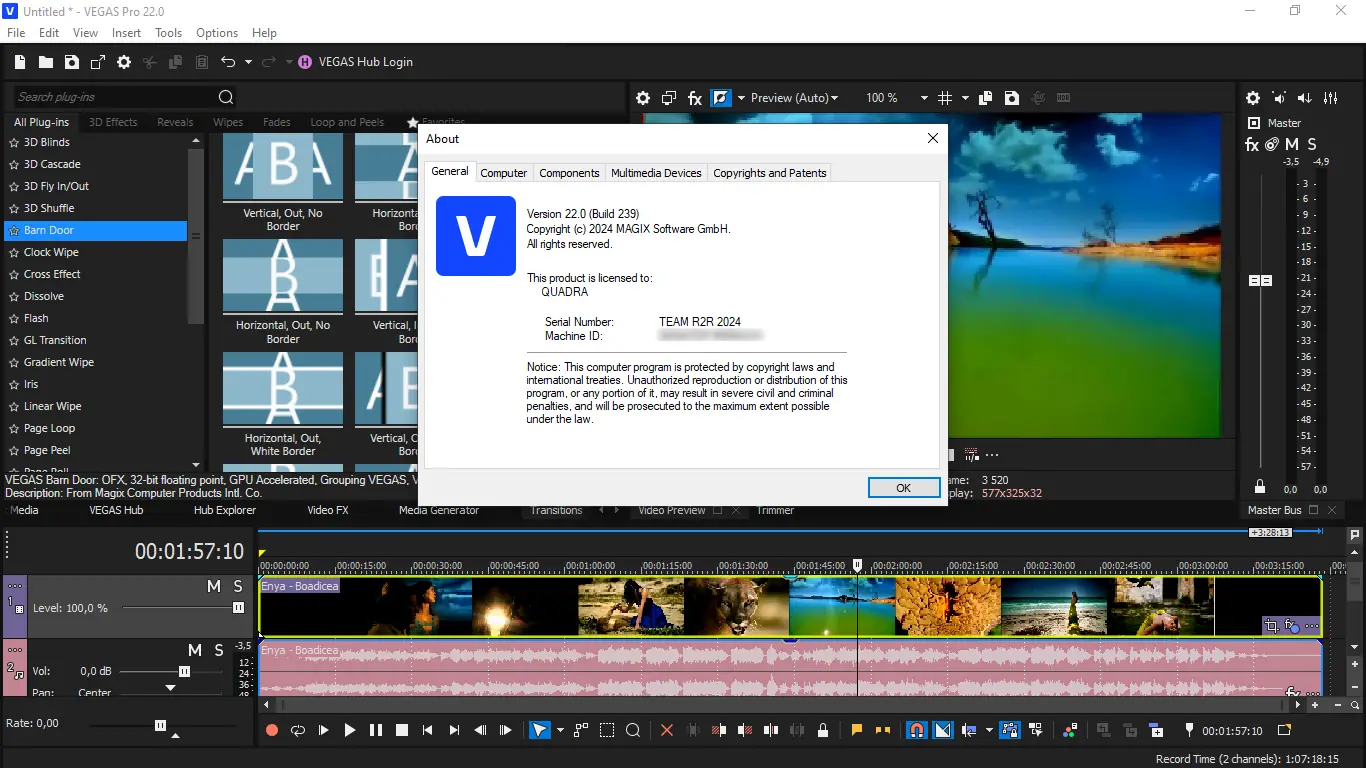Start recording with the red Record button
This screenshot has height=768, width=1366.
tap(272, 731)
